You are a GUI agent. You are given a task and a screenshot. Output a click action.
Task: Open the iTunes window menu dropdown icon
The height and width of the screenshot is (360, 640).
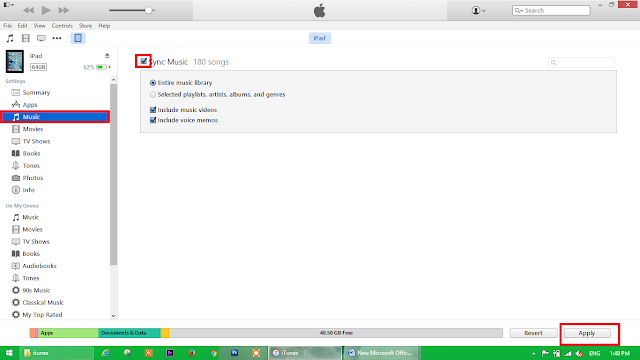9,5
